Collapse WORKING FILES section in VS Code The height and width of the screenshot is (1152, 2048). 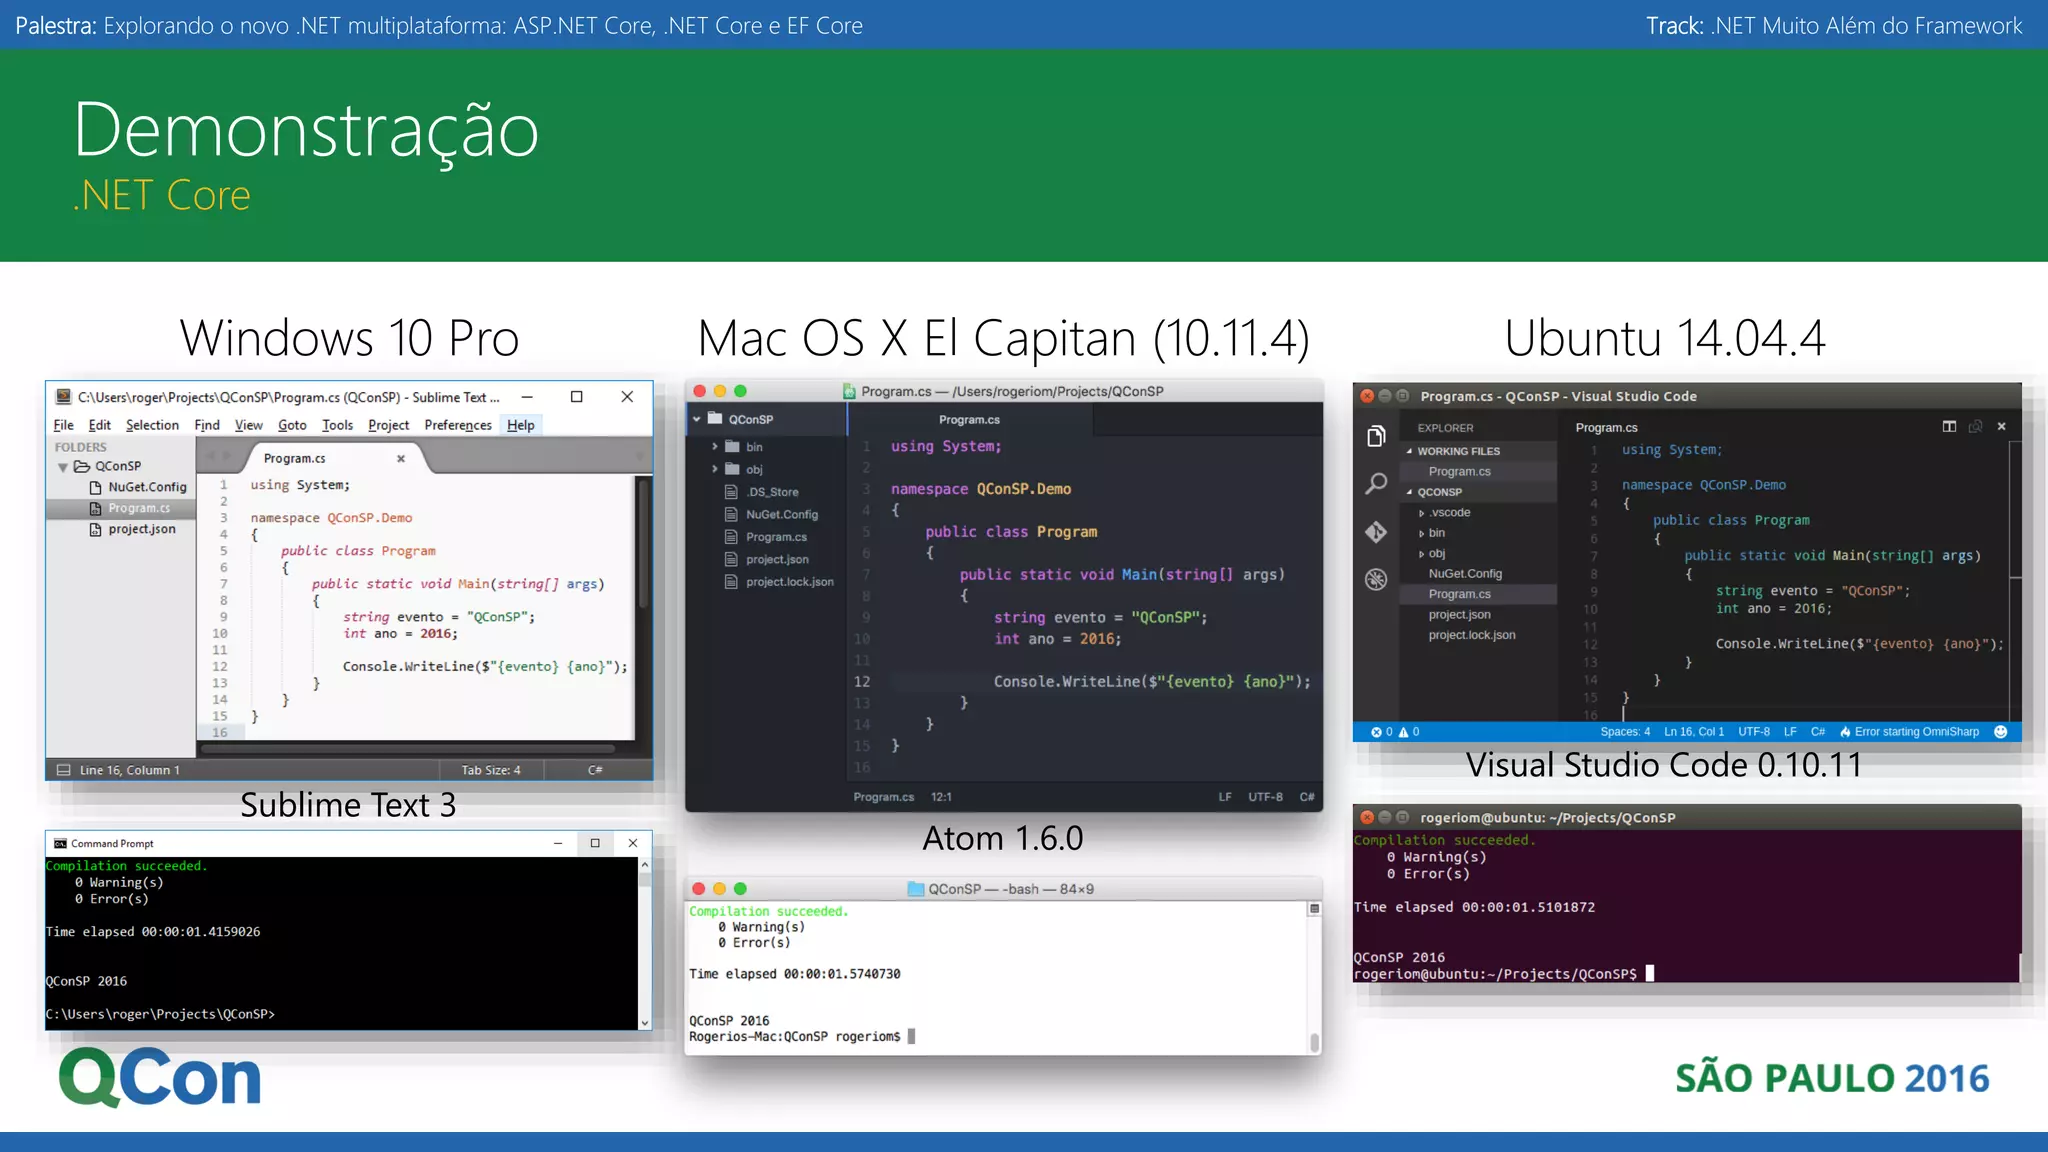tap(1410, 451)
